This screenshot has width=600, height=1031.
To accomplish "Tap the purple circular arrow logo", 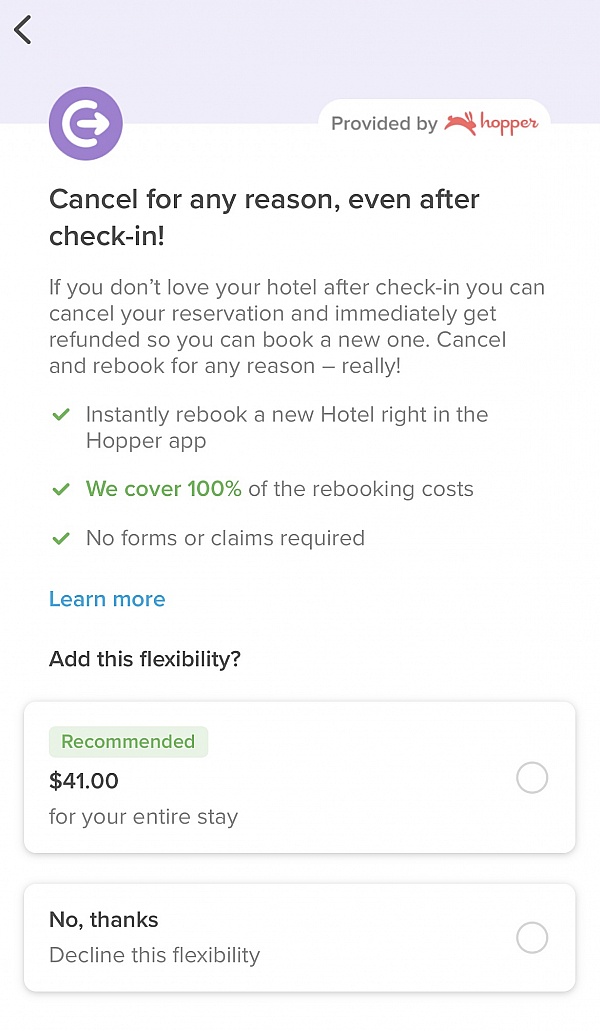I will click(85, 122).
